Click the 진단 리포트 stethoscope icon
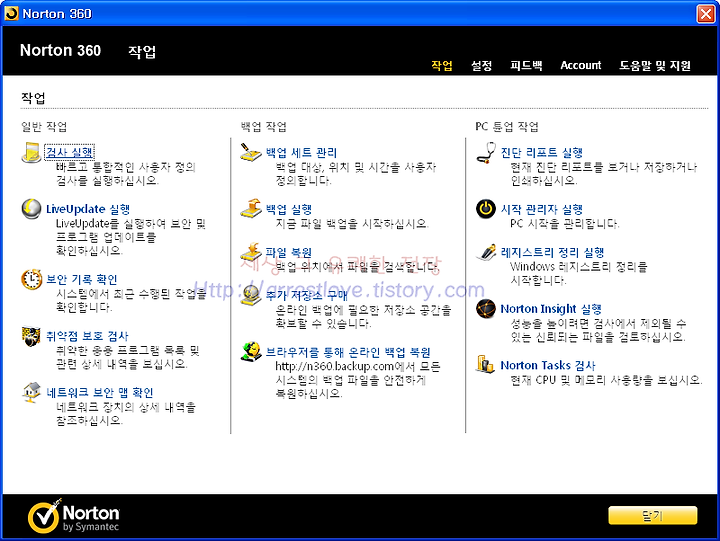This screenshot has width=720, height=541. click(x=486, y=152)
